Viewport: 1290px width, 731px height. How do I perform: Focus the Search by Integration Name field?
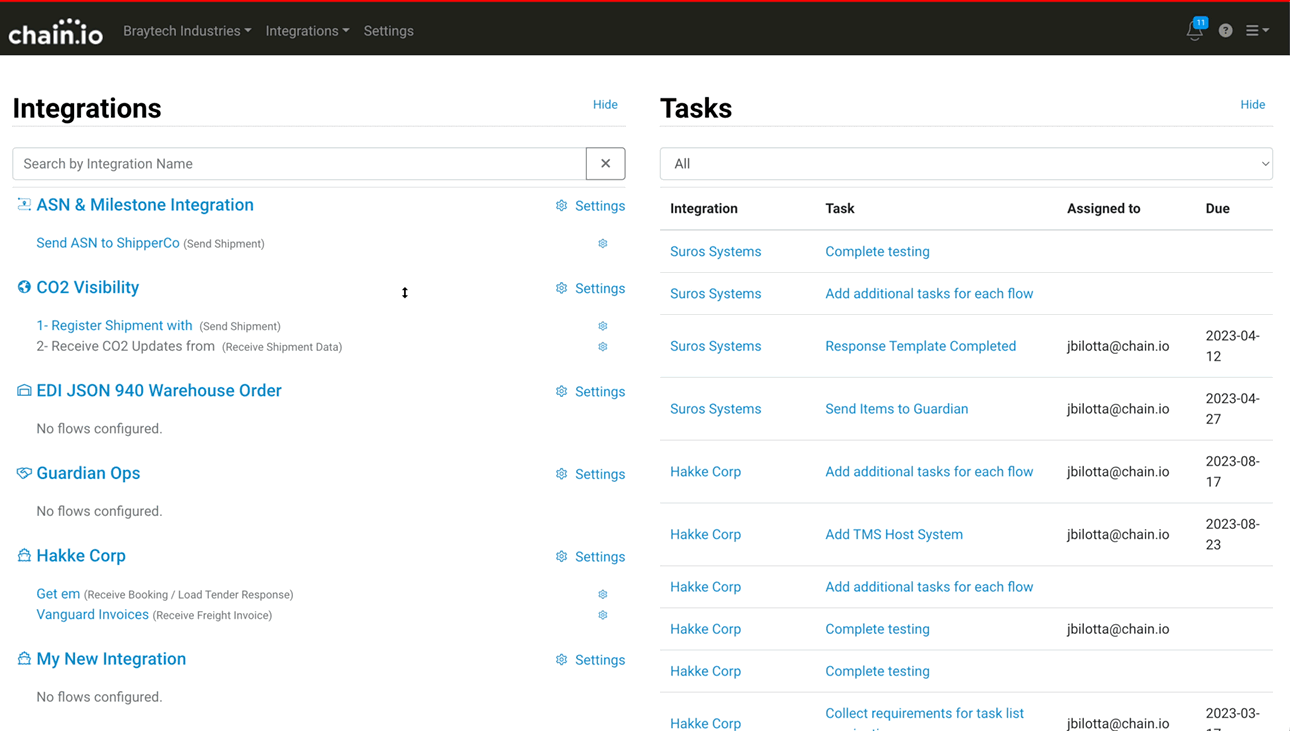tap(299, 164)
